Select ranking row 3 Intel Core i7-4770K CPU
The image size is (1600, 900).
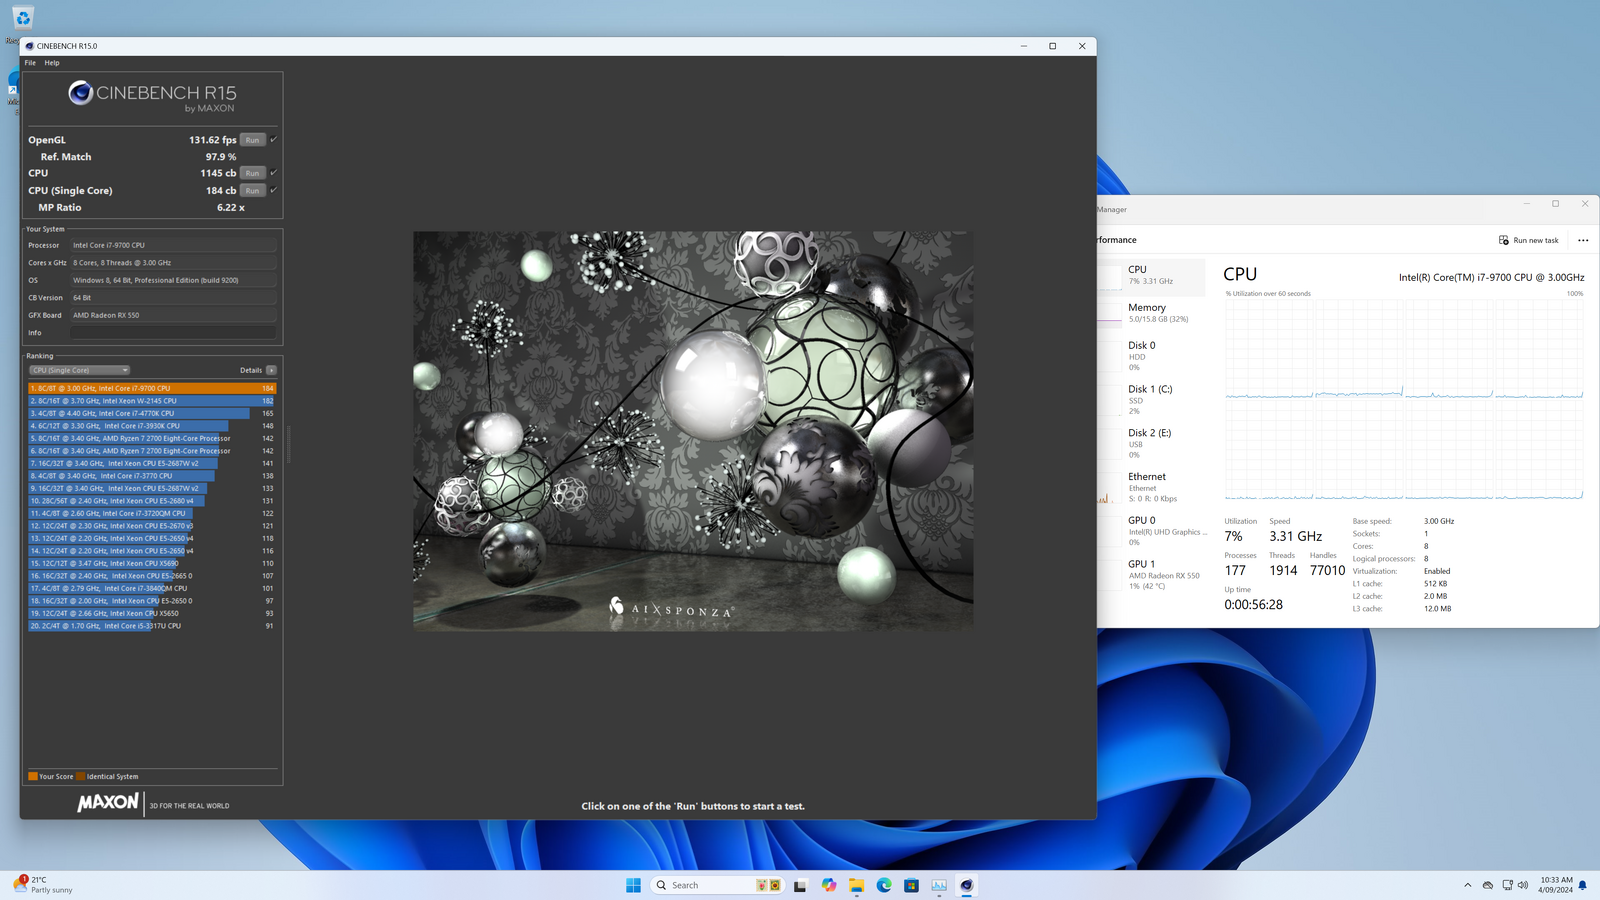pos(152,413)
